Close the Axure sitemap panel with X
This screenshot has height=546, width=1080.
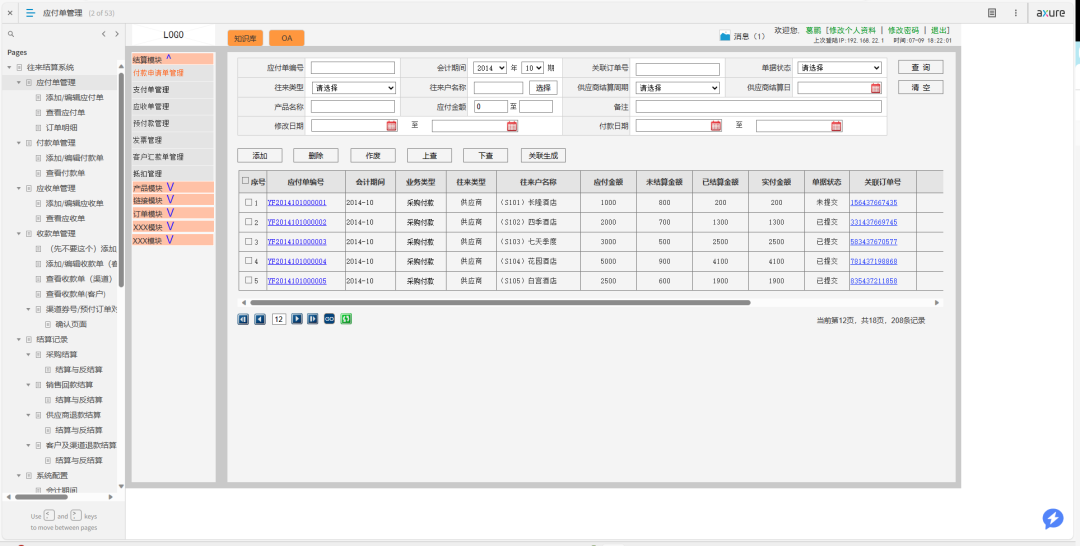point(9,12)
